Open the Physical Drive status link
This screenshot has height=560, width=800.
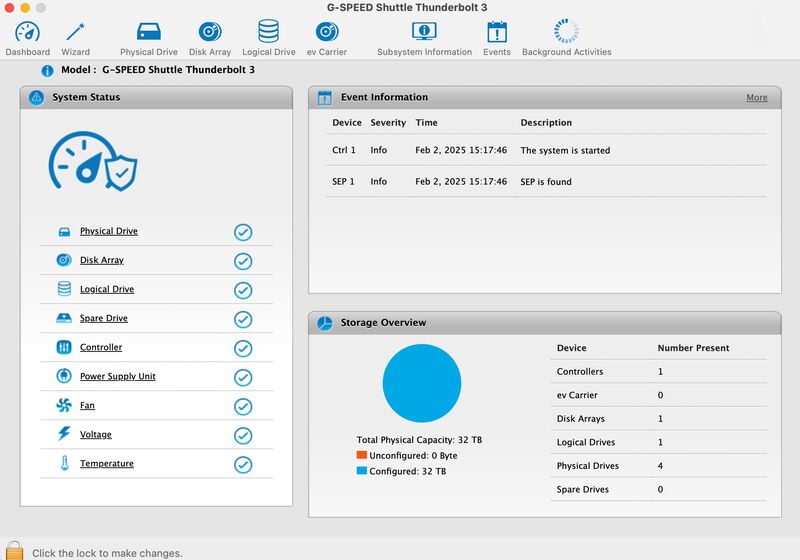click(x=109, y=232)
